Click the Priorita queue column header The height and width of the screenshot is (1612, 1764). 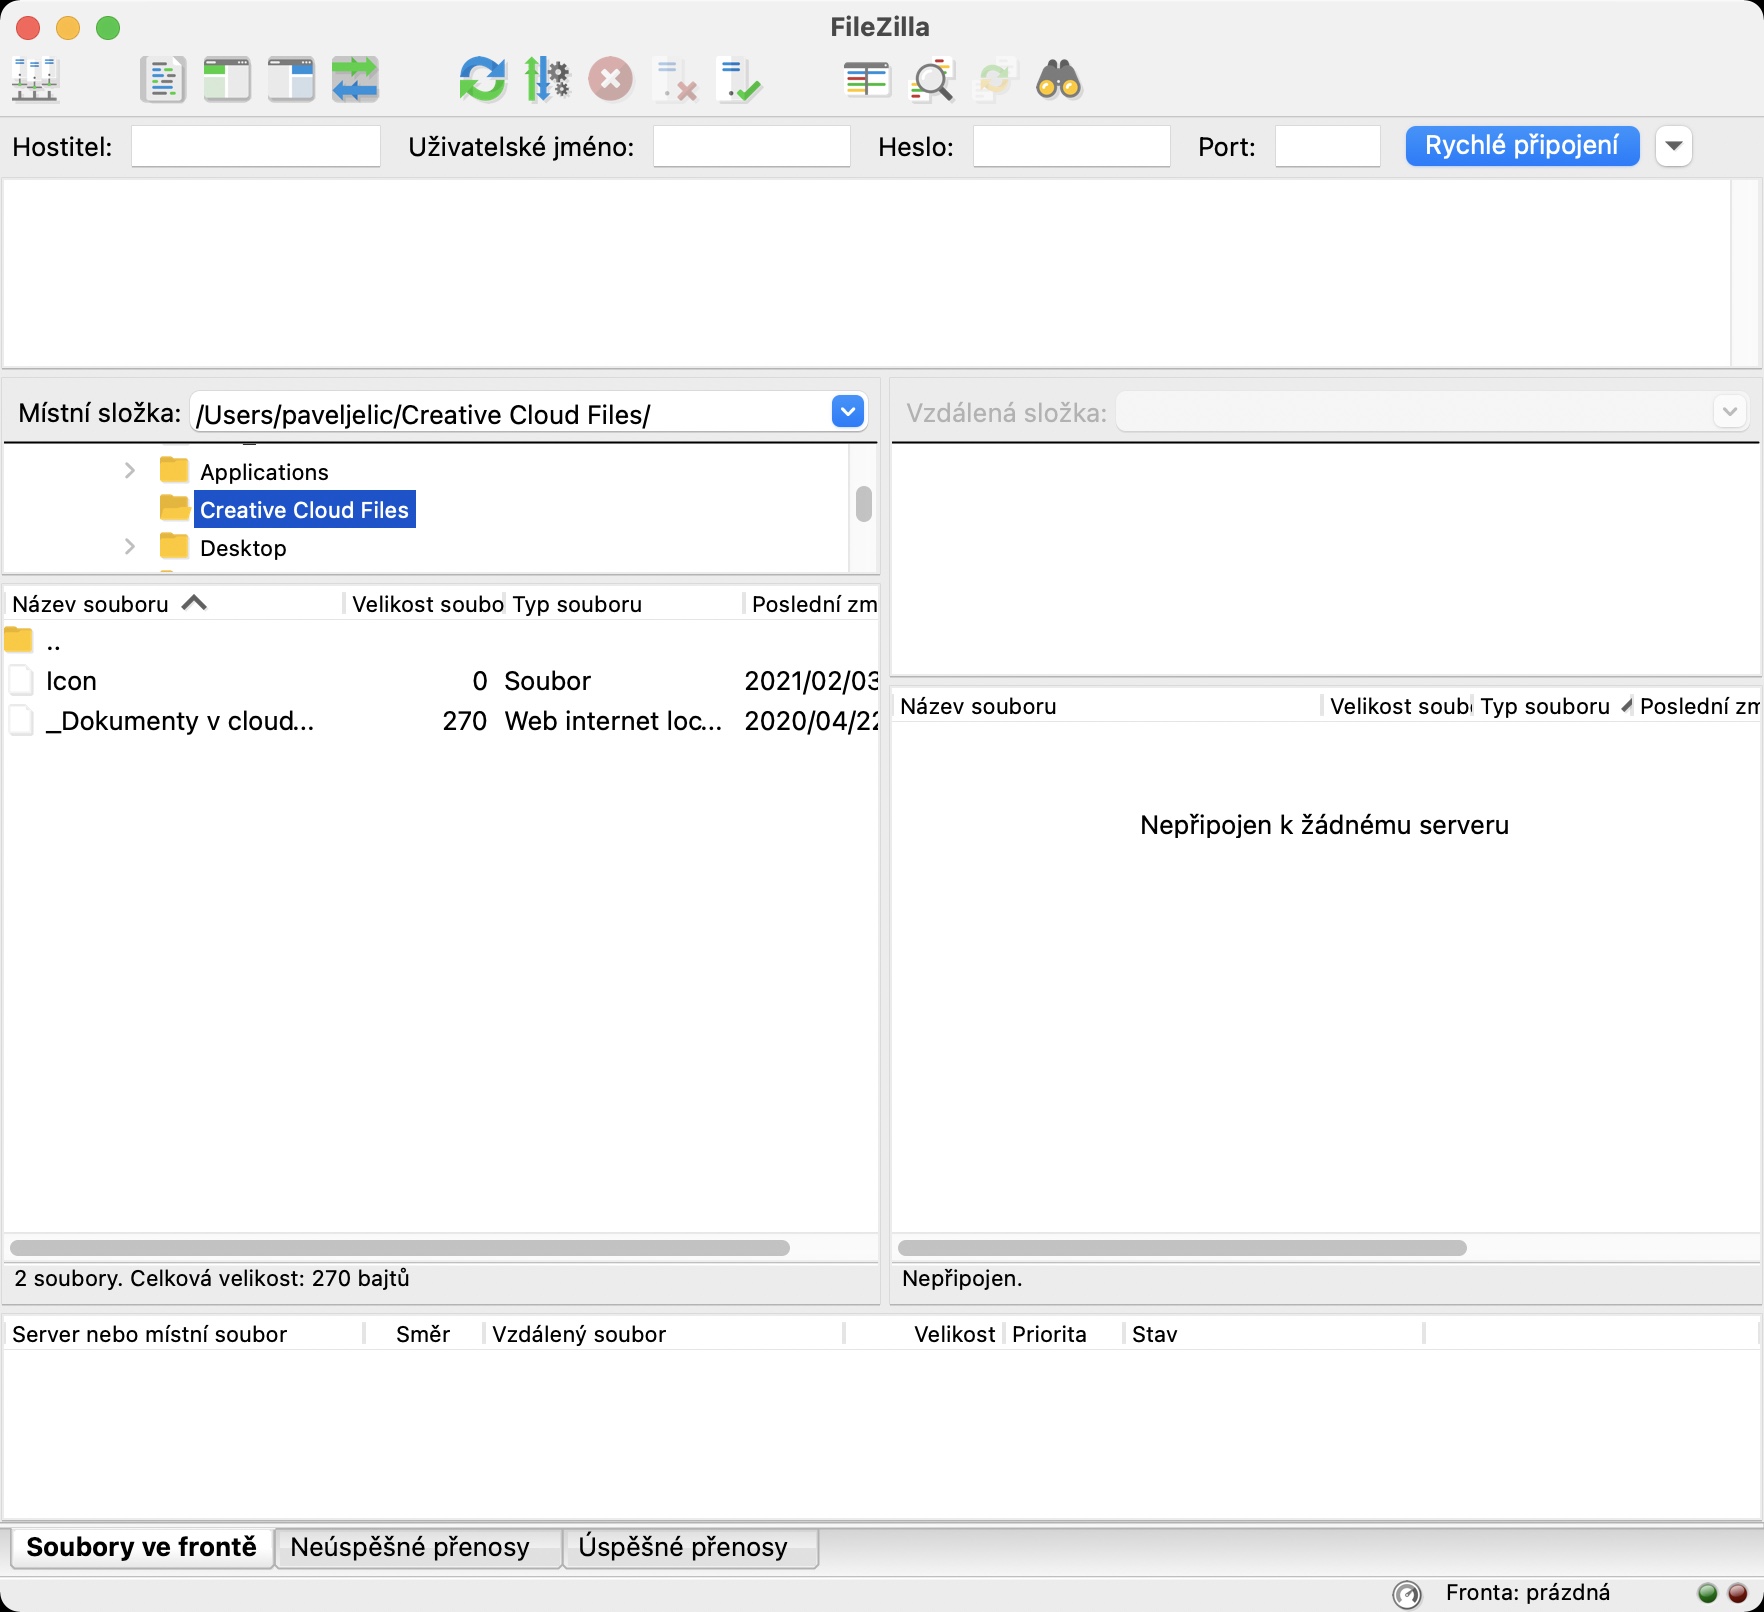(1064, 1334)
